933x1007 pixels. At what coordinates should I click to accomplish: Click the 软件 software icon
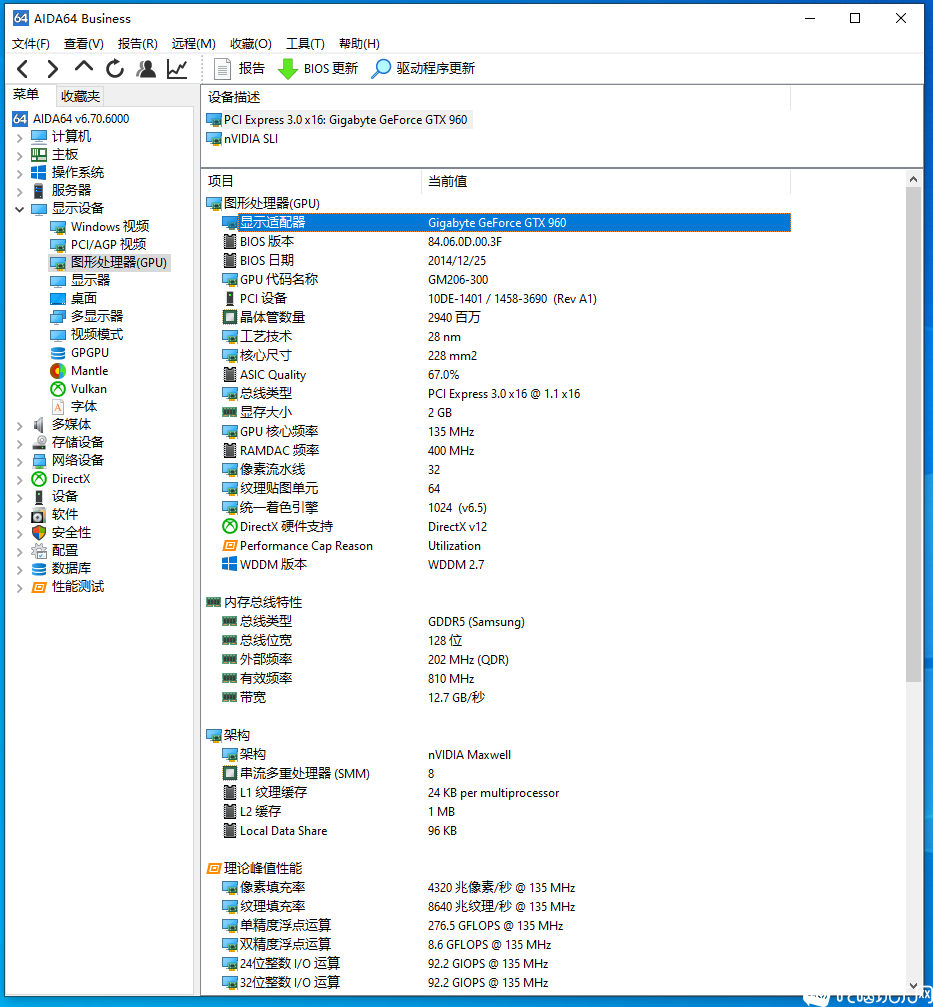(x=39, y=514)
